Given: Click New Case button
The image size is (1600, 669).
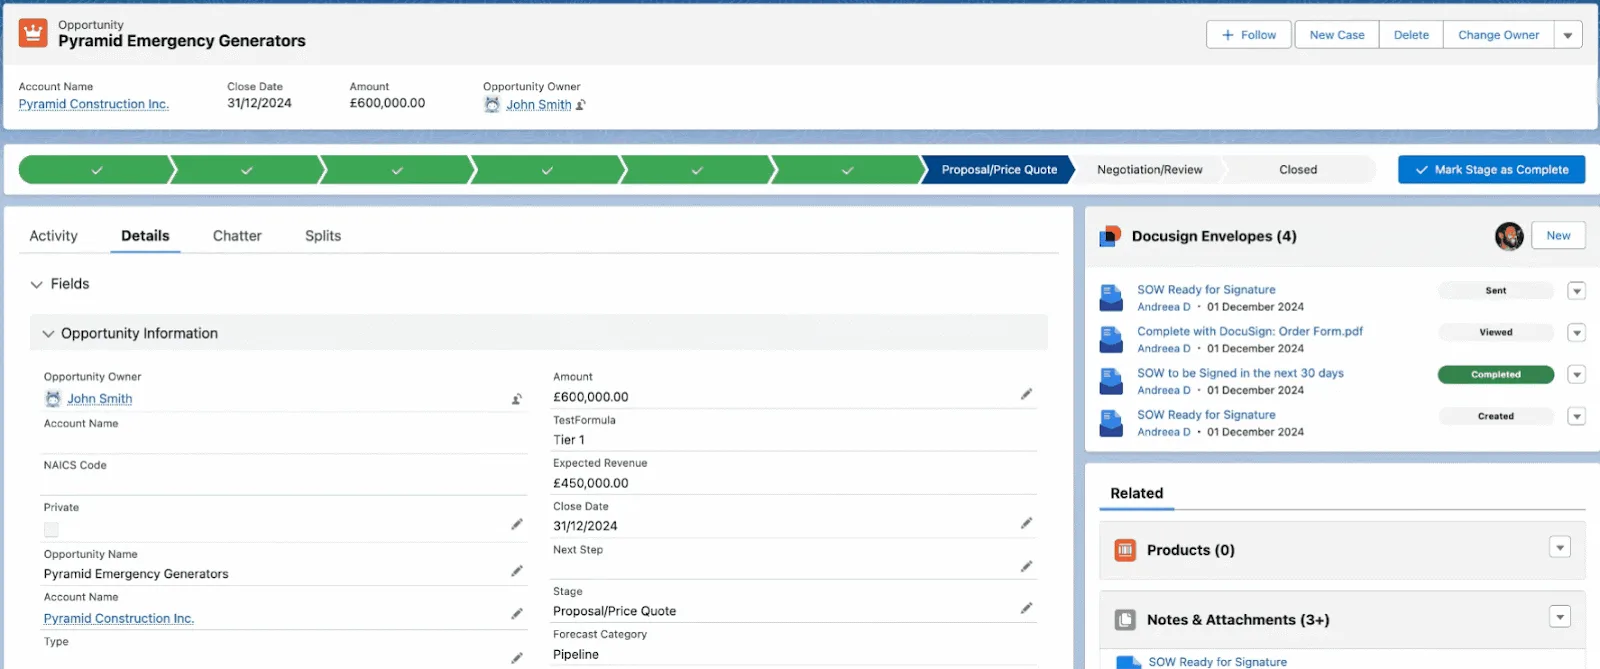Looking at the screenshot, I should [x=1337, y=35].
